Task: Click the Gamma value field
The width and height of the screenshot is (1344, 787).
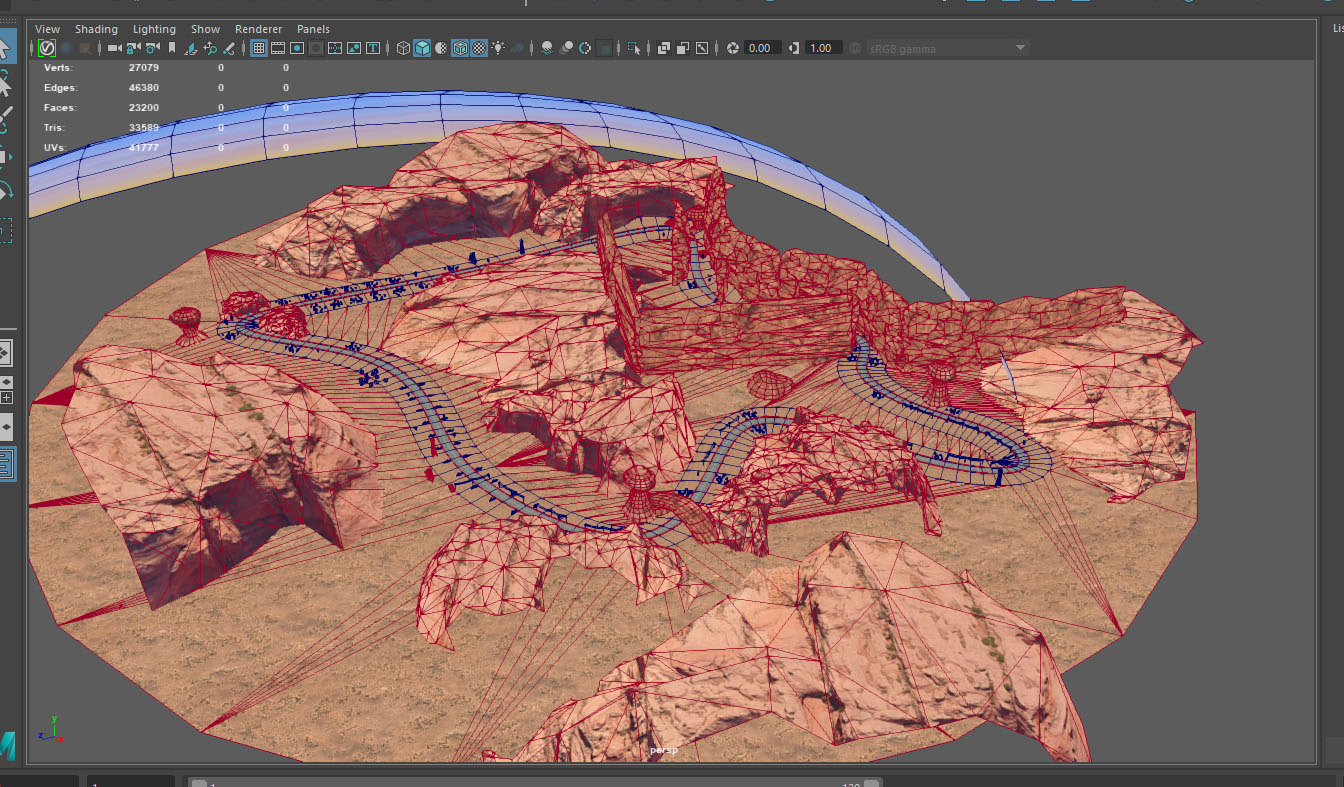Action: click(822, 48)
